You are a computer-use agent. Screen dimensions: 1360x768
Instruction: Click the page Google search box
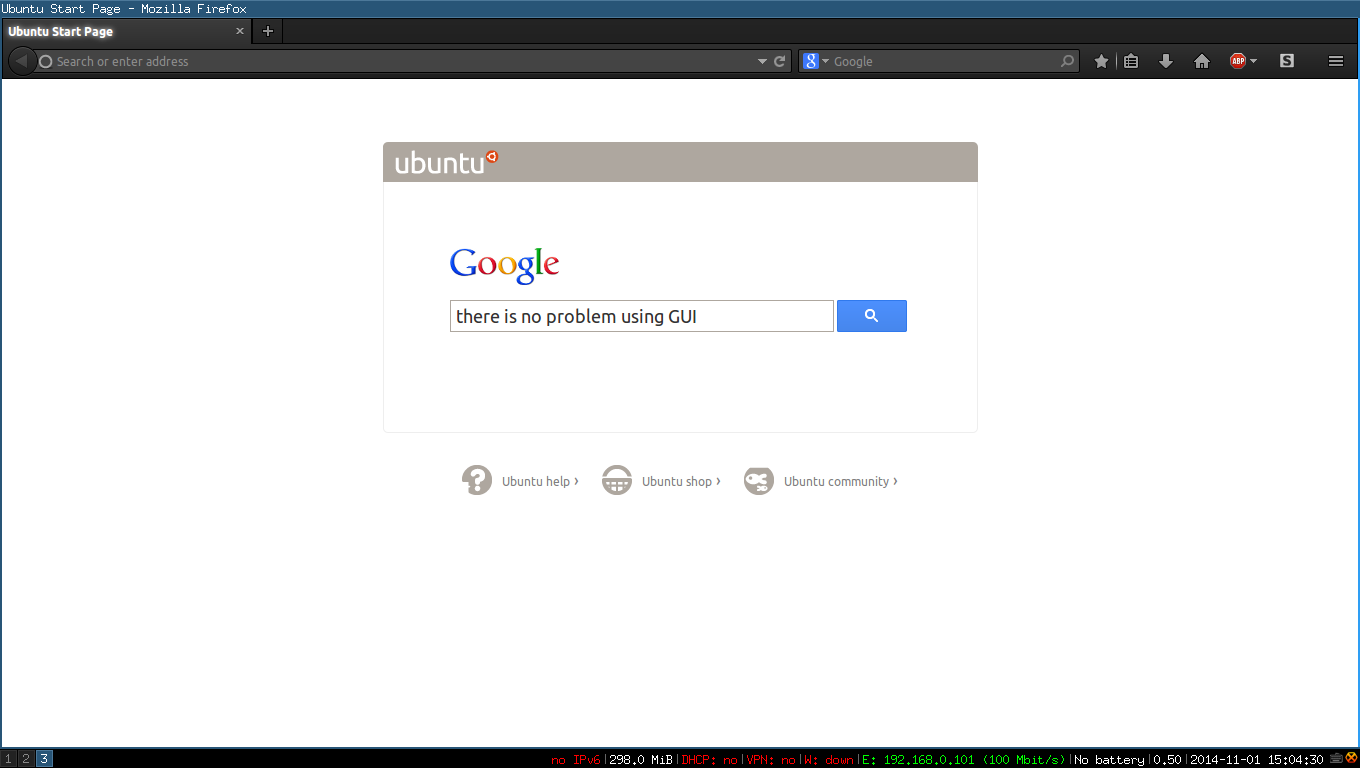(641, 316)
